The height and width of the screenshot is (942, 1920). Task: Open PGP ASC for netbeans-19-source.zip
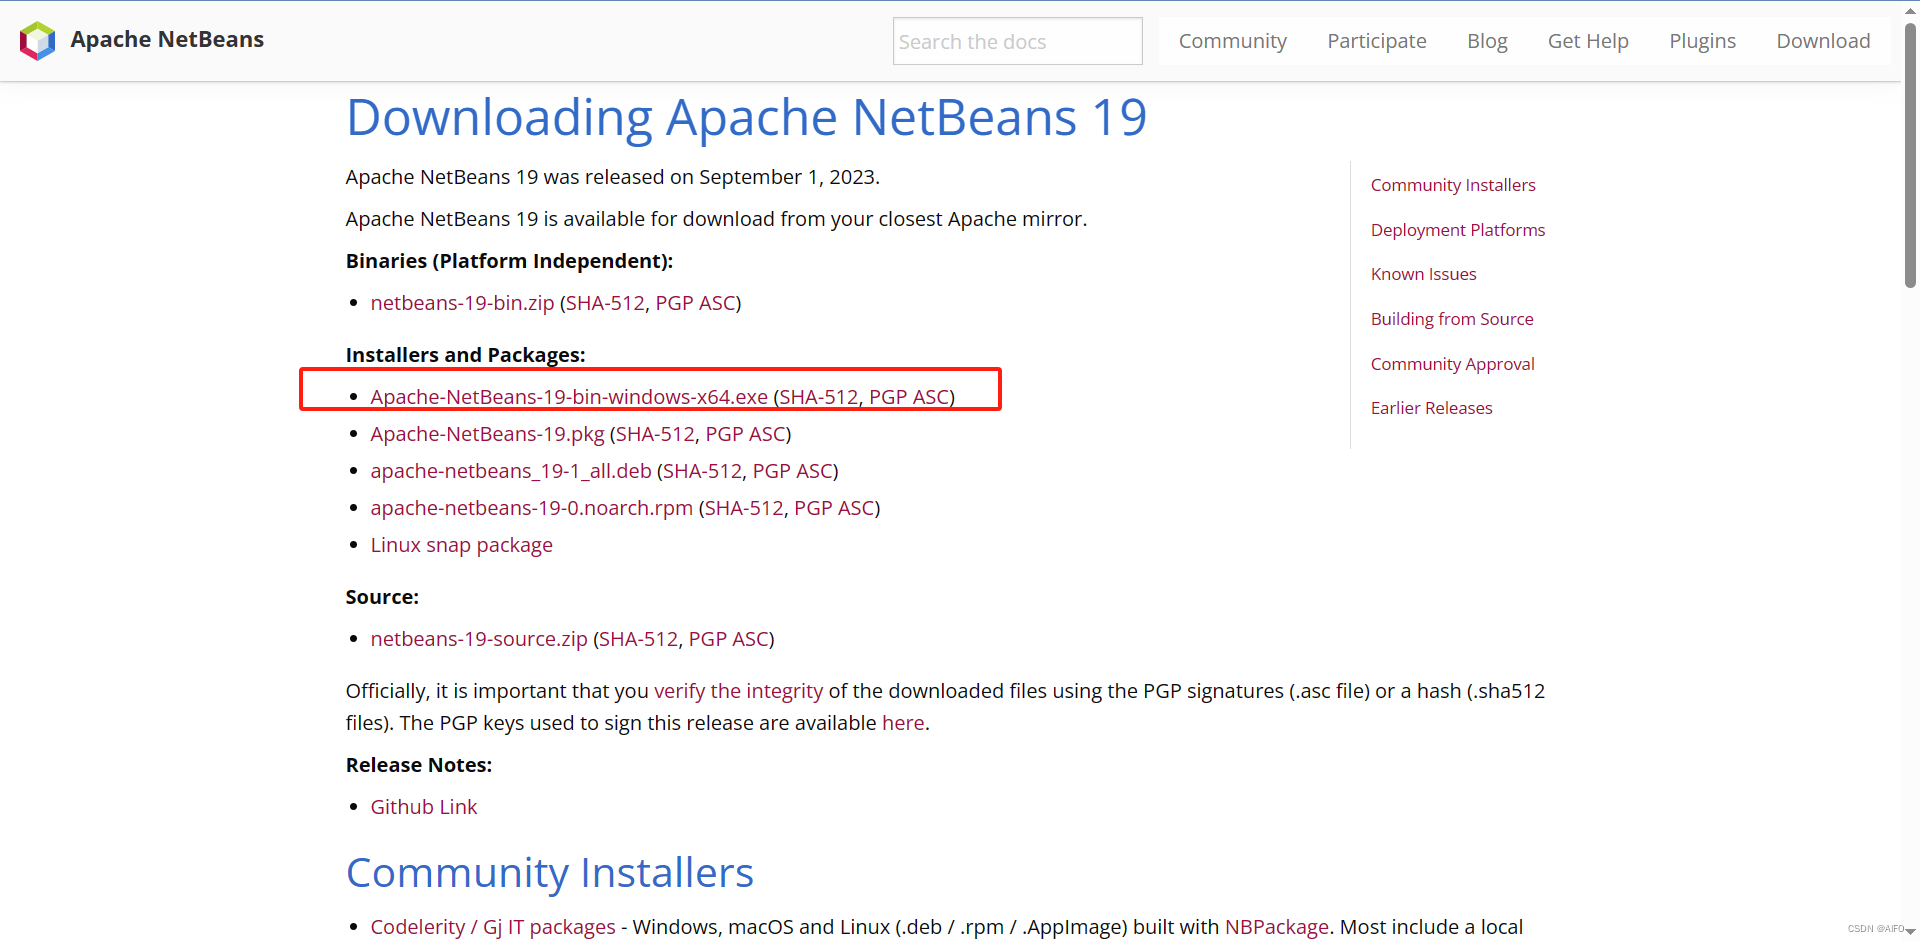click(x=728, y=639)
